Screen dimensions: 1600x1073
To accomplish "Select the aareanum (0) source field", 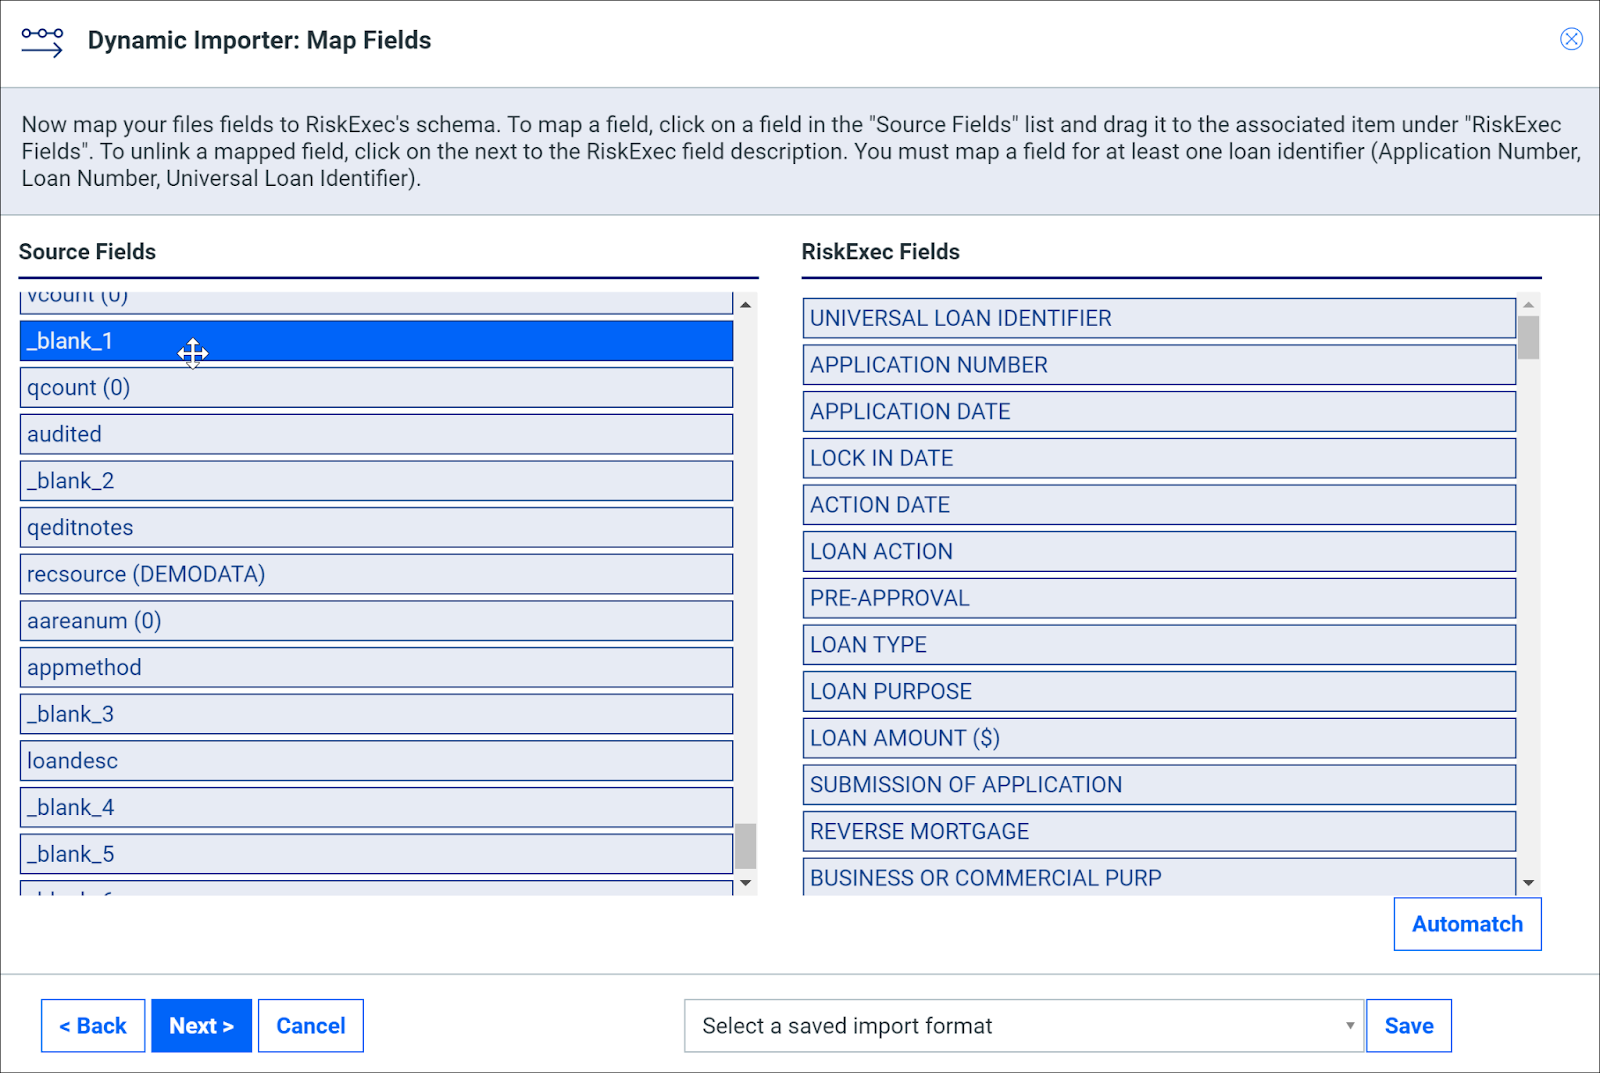I will (376, 621).
